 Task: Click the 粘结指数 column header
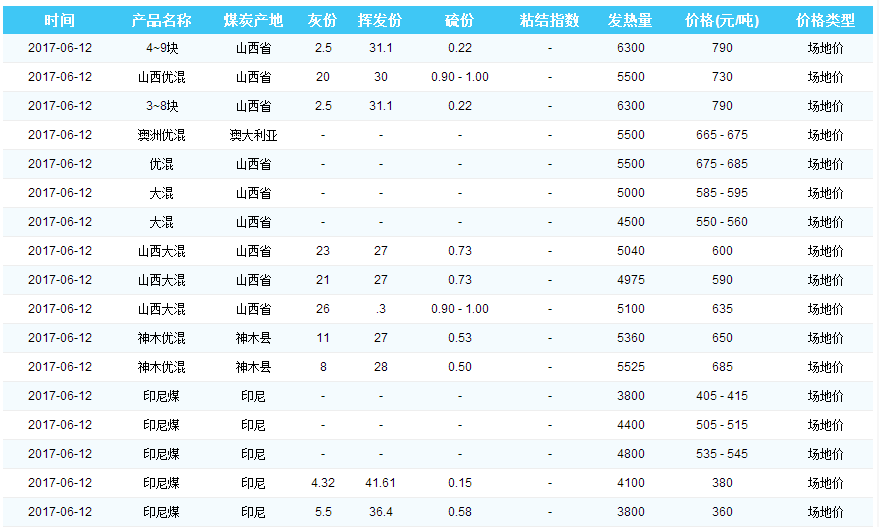point(549,20)
